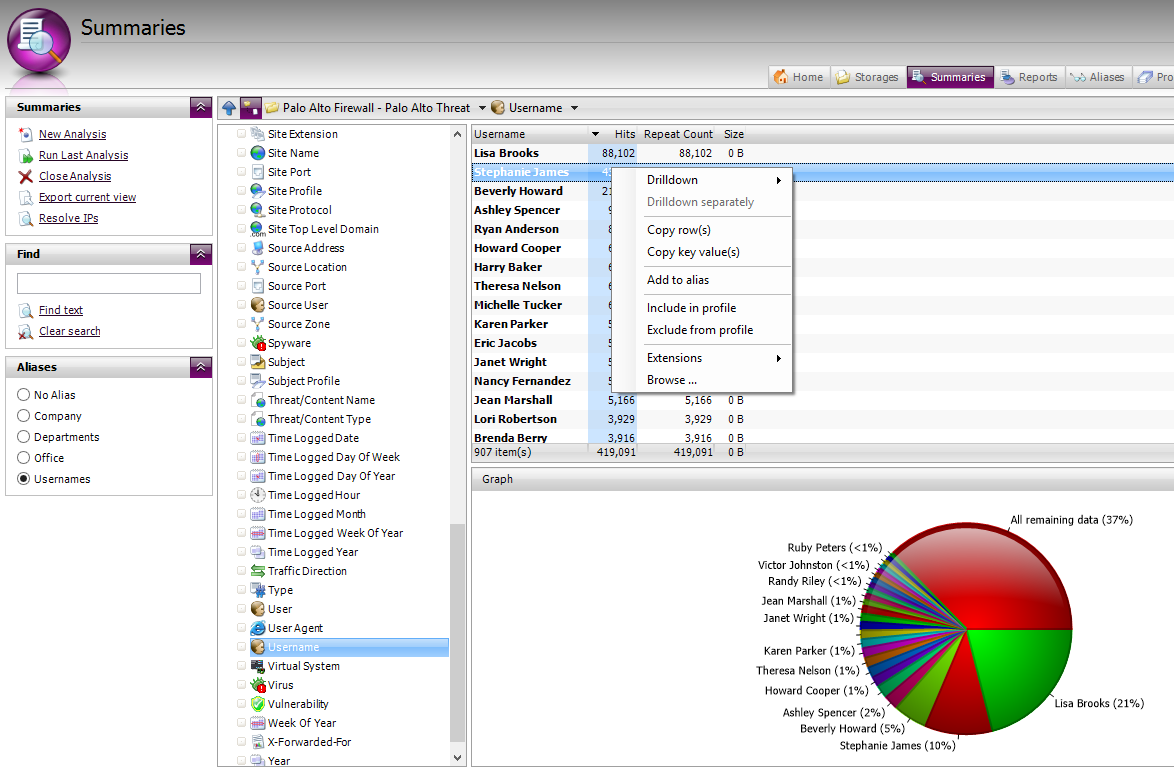Viewport: 1174px width, 771px height.
Task: Click the Site Name globe icon
Action: (258, 153)
